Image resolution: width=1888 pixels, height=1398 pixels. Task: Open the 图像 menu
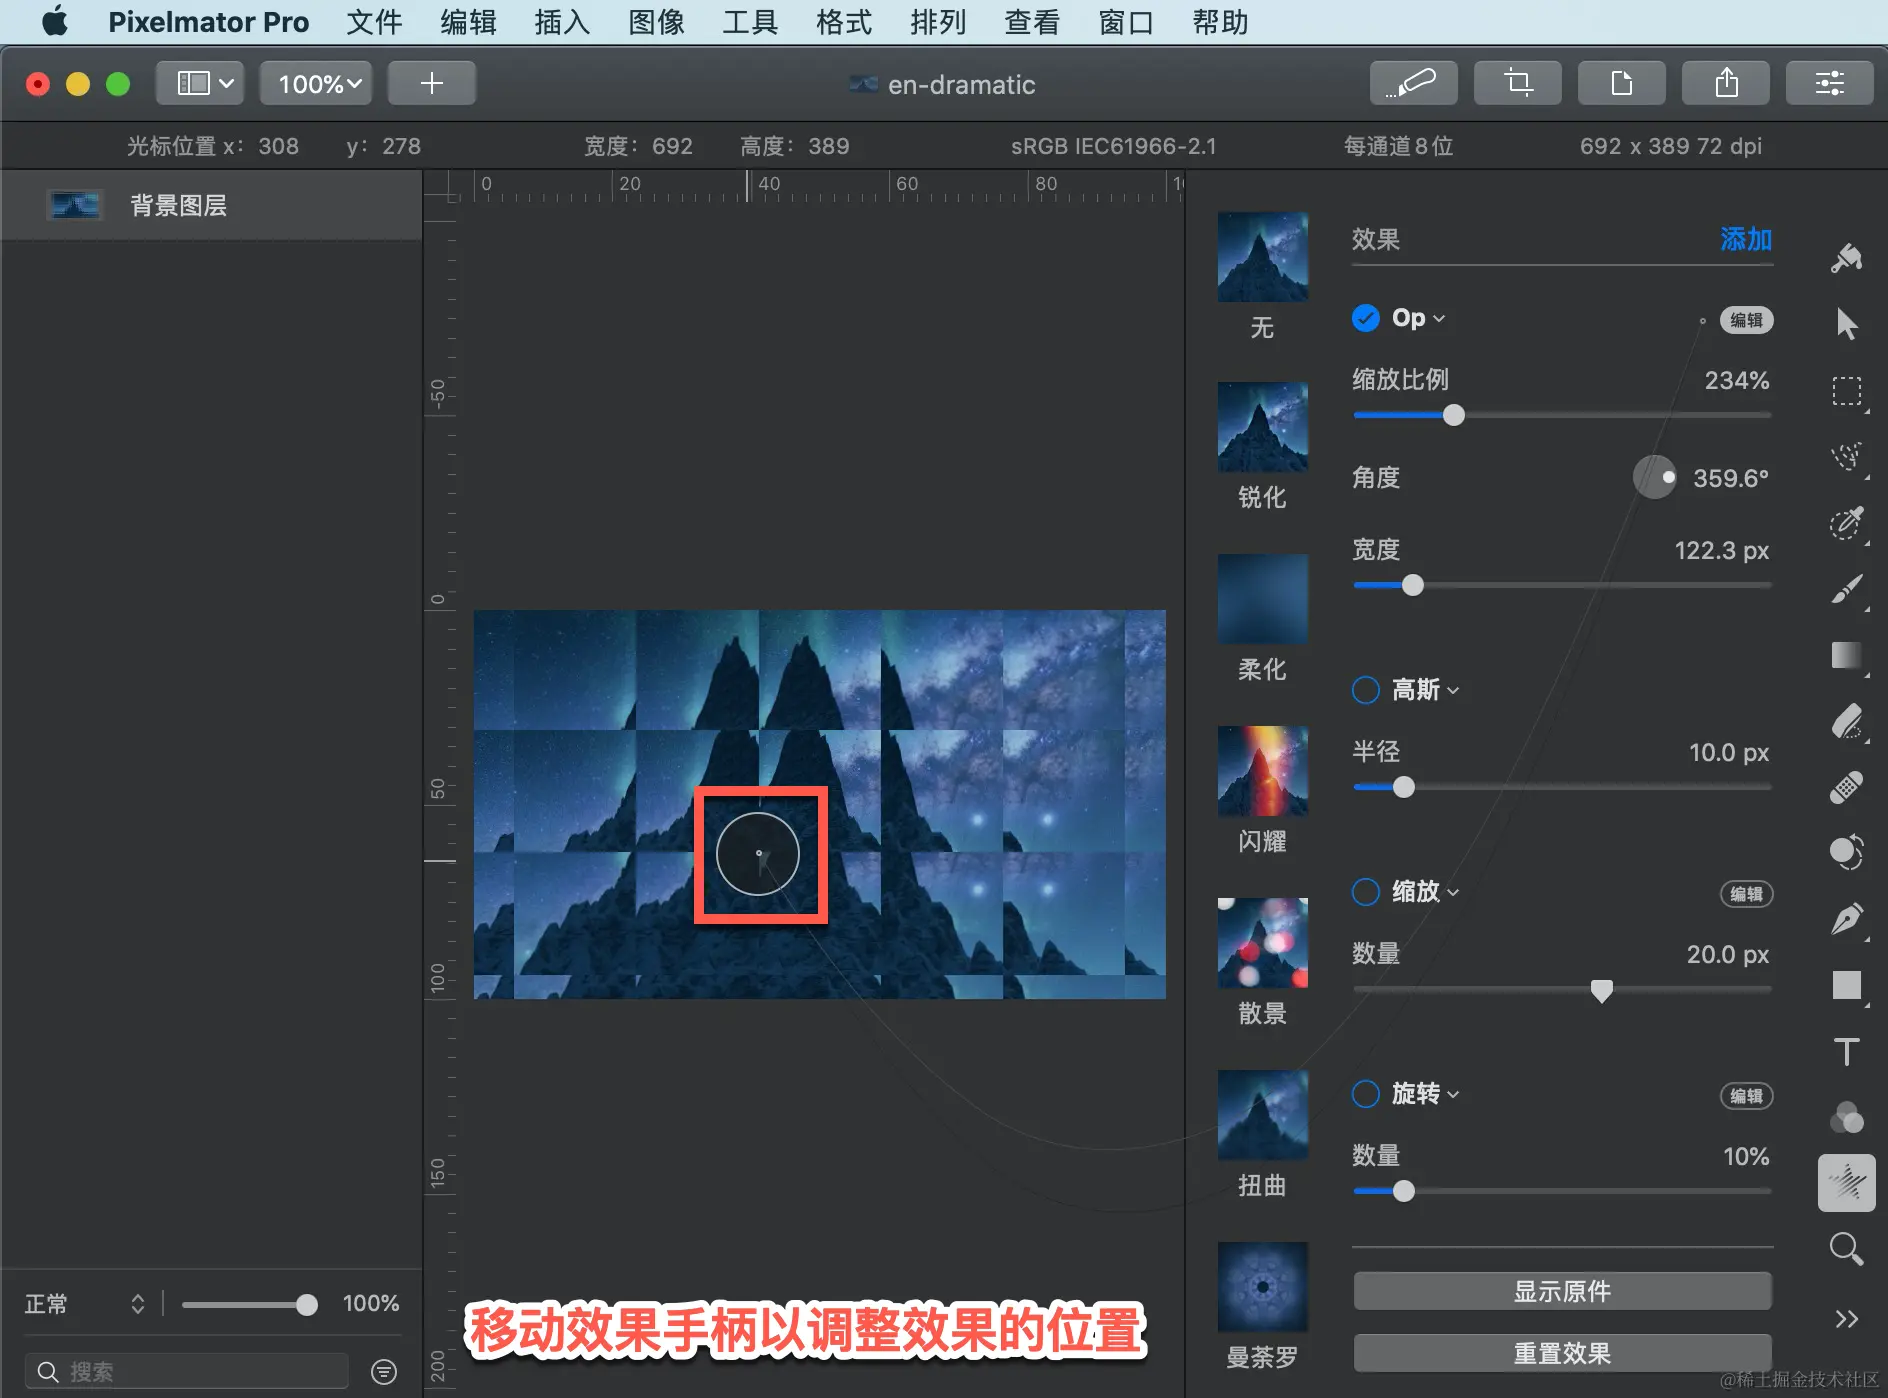[656, 22]
